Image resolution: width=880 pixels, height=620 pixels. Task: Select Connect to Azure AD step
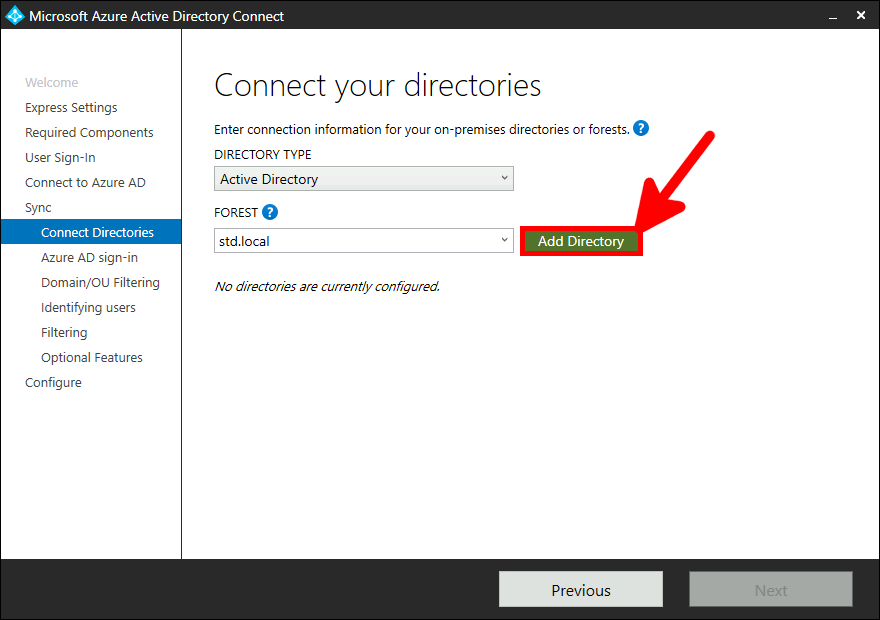pyautogui.click(x=85, y=182)
